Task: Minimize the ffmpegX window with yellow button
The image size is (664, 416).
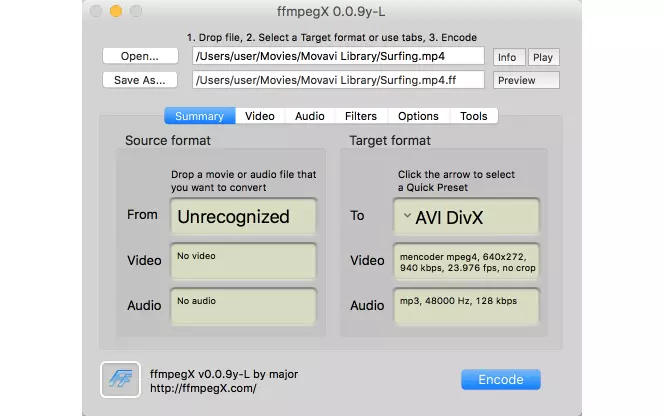Action: tap(116, 11)
